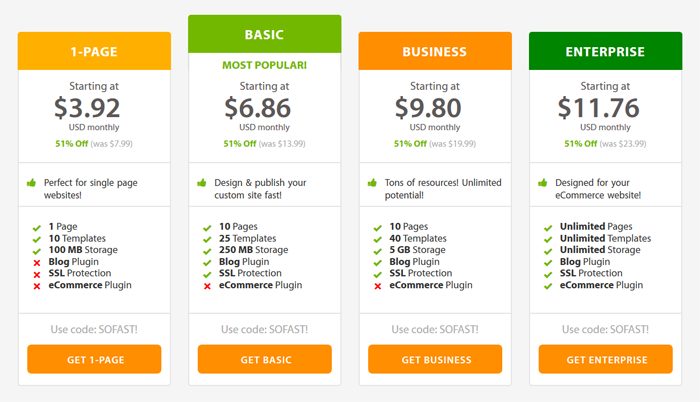Click green check beside Business 5 GB Storage
Viewport: 700px width, 402px height.
click(x=378, y=251)
